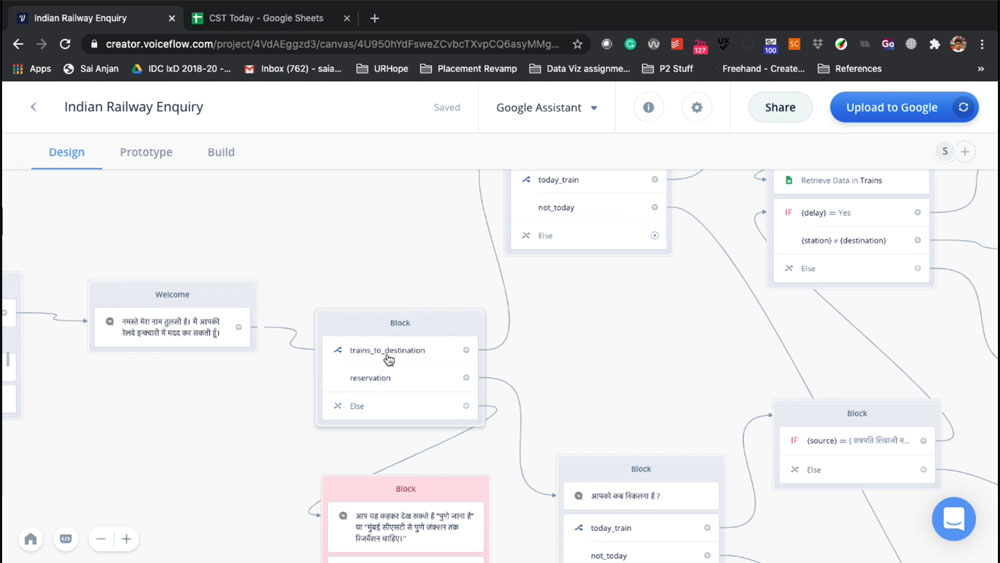This screenshot has width=1000, height=563.
Task: Open project info via the info icon
Action: 648,108
